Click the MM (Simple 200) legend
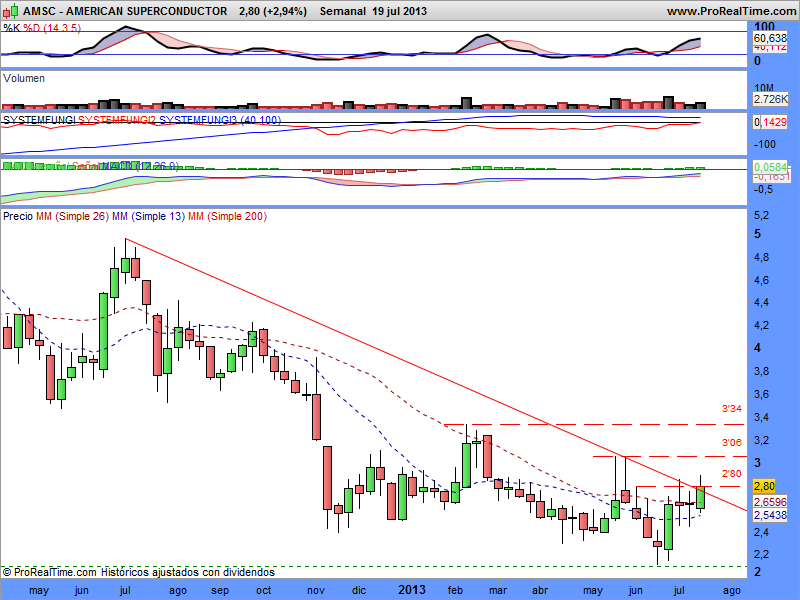The height and width of the screenshot is (600, 800). coord(227,216)
